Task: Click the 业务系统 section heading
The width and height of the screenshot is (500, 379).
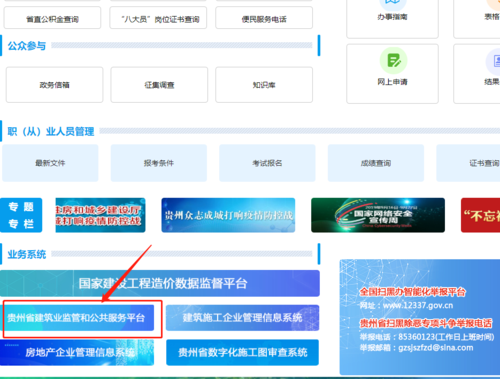Action: click(27, 254)
